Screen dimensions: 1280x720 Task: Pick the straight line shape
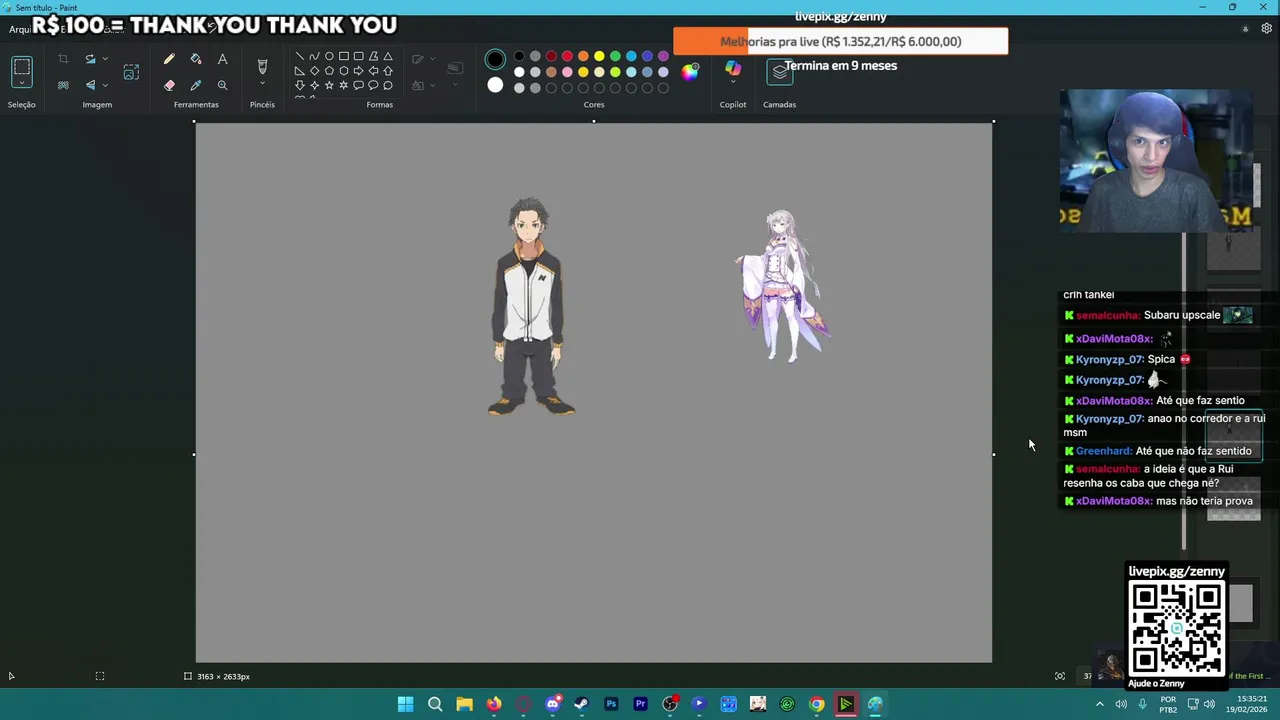pos(299,56)
